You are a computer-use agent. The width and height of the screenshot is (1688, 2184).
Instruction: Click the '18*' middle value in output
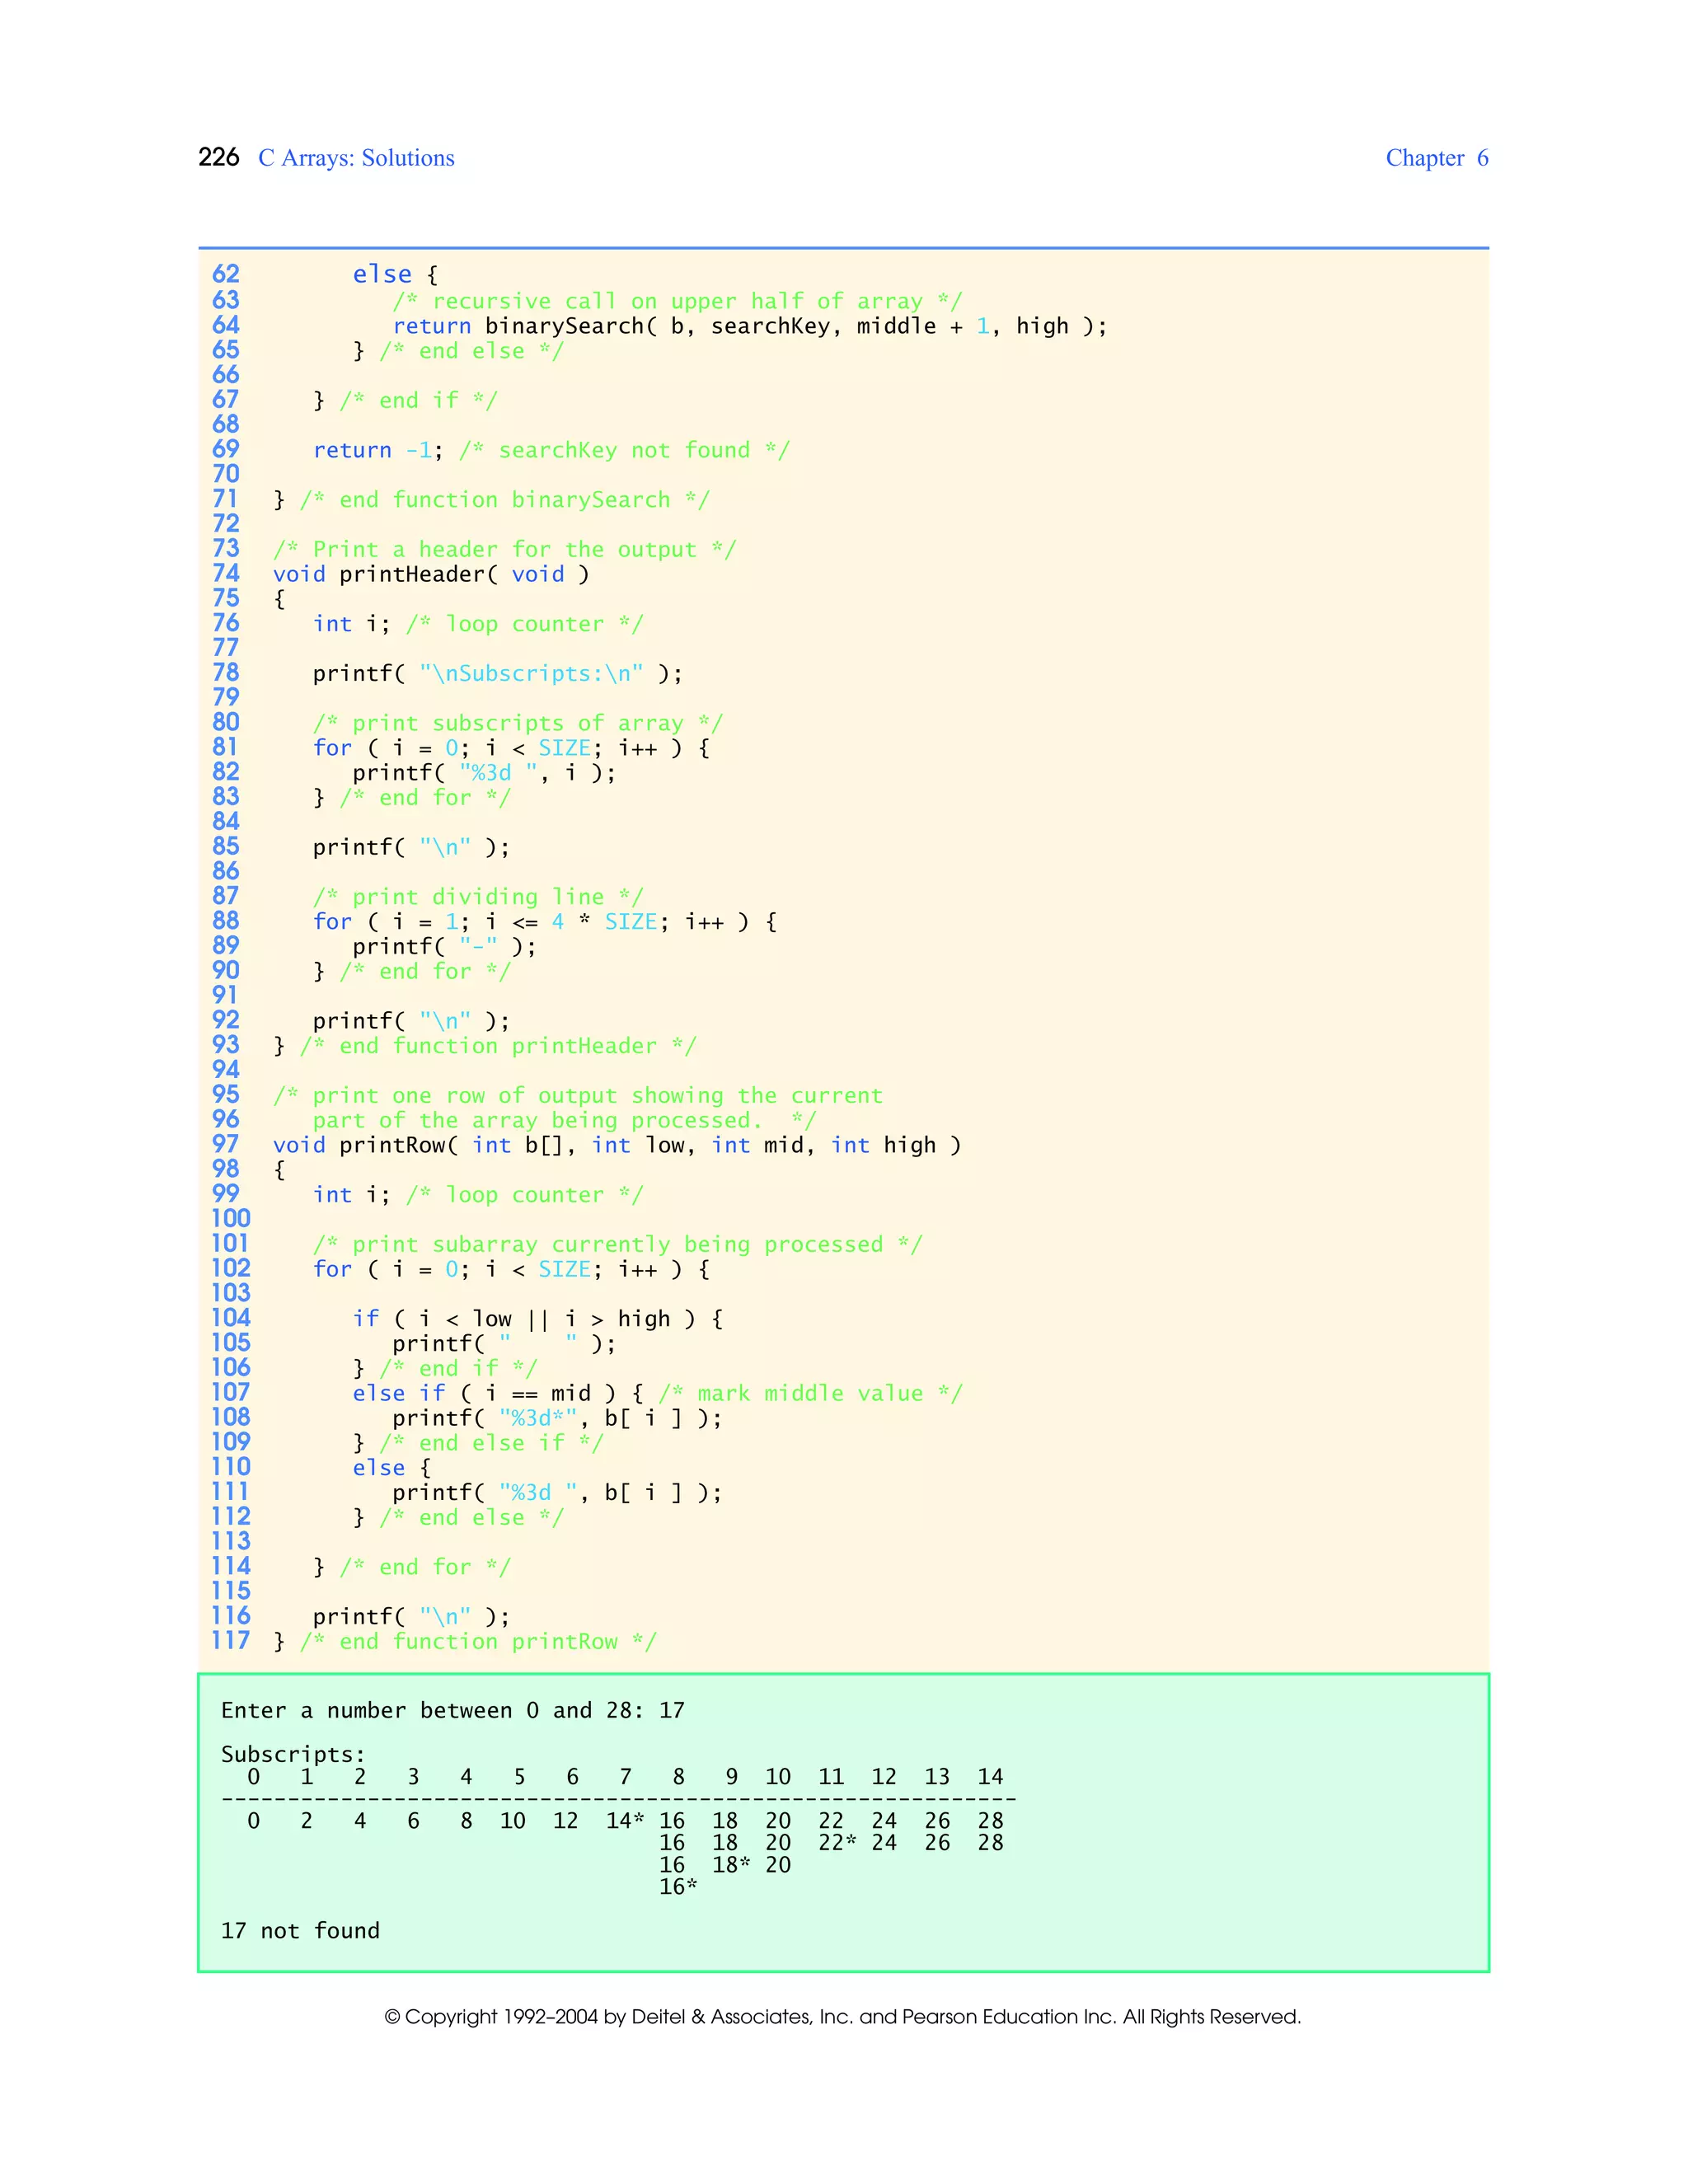731,1865
